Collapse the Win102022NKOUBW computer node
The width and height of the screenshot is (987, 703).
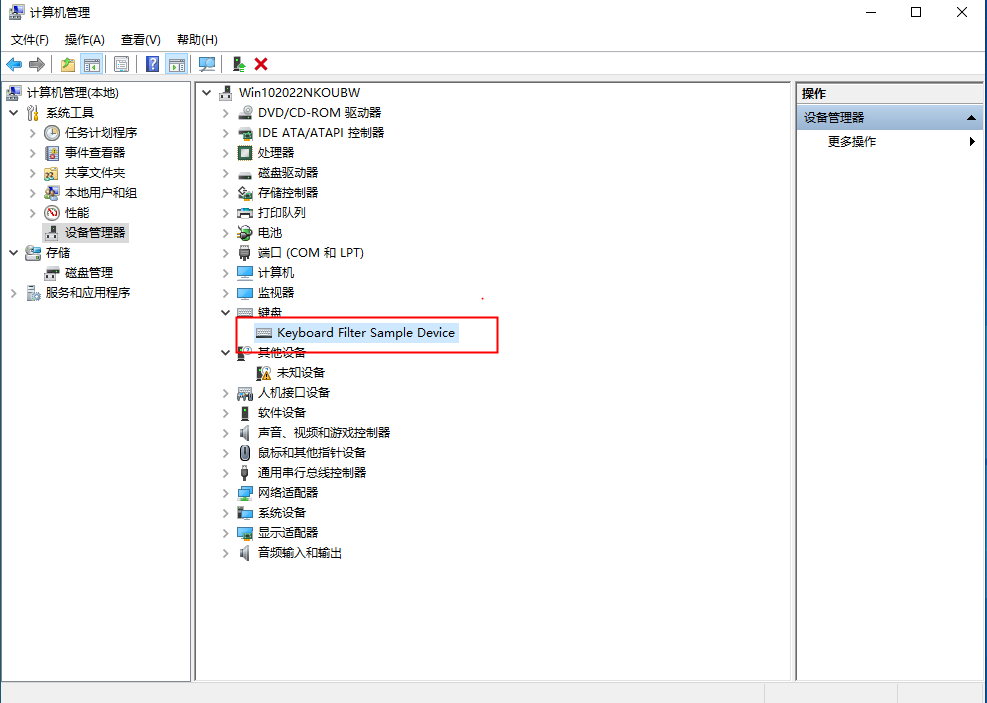206,93
